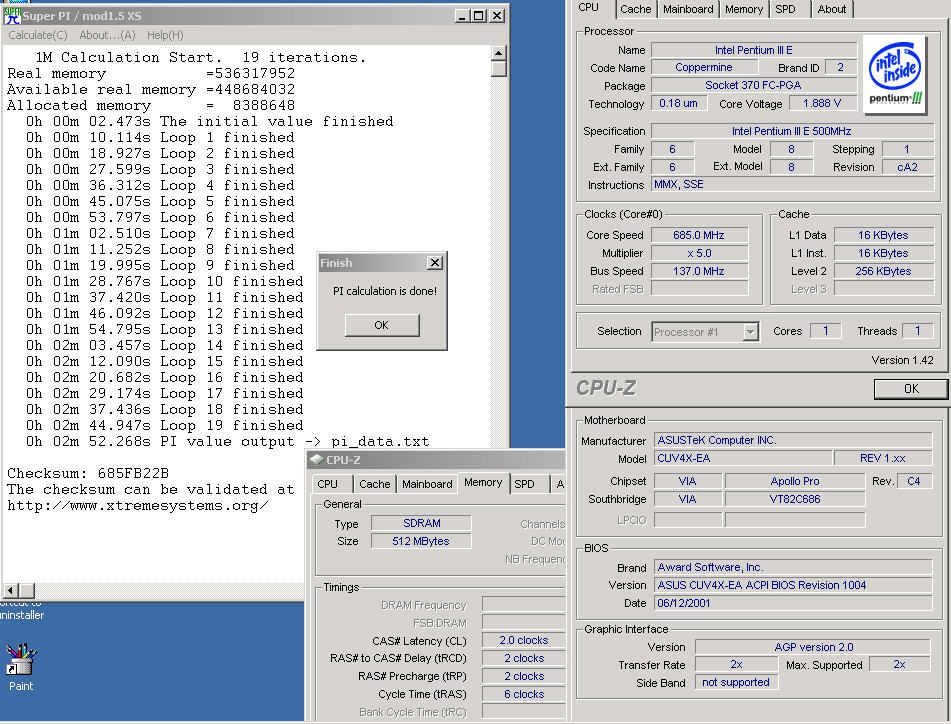Click manufacturer ASUSTeK Computer INC. field
Image resolution: width=951 pixels, height=724 pixels.
click(x=793, y=440)
